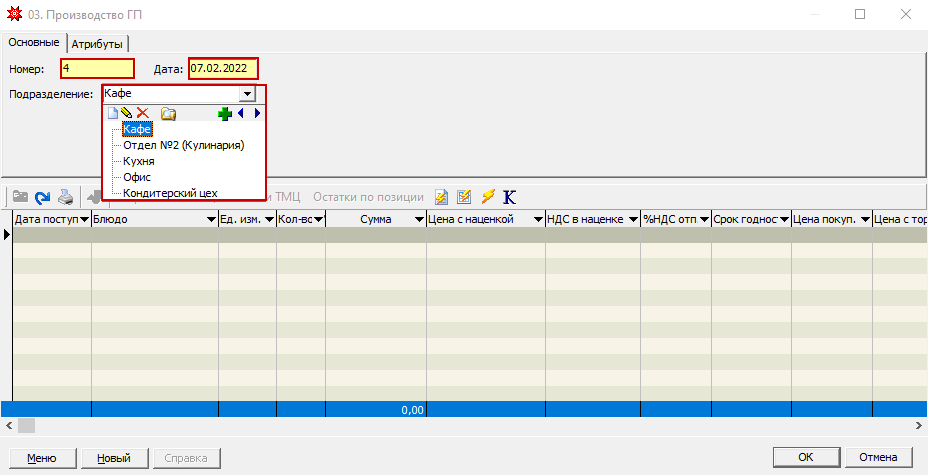Select Кухня in the department list

[138, 161]
